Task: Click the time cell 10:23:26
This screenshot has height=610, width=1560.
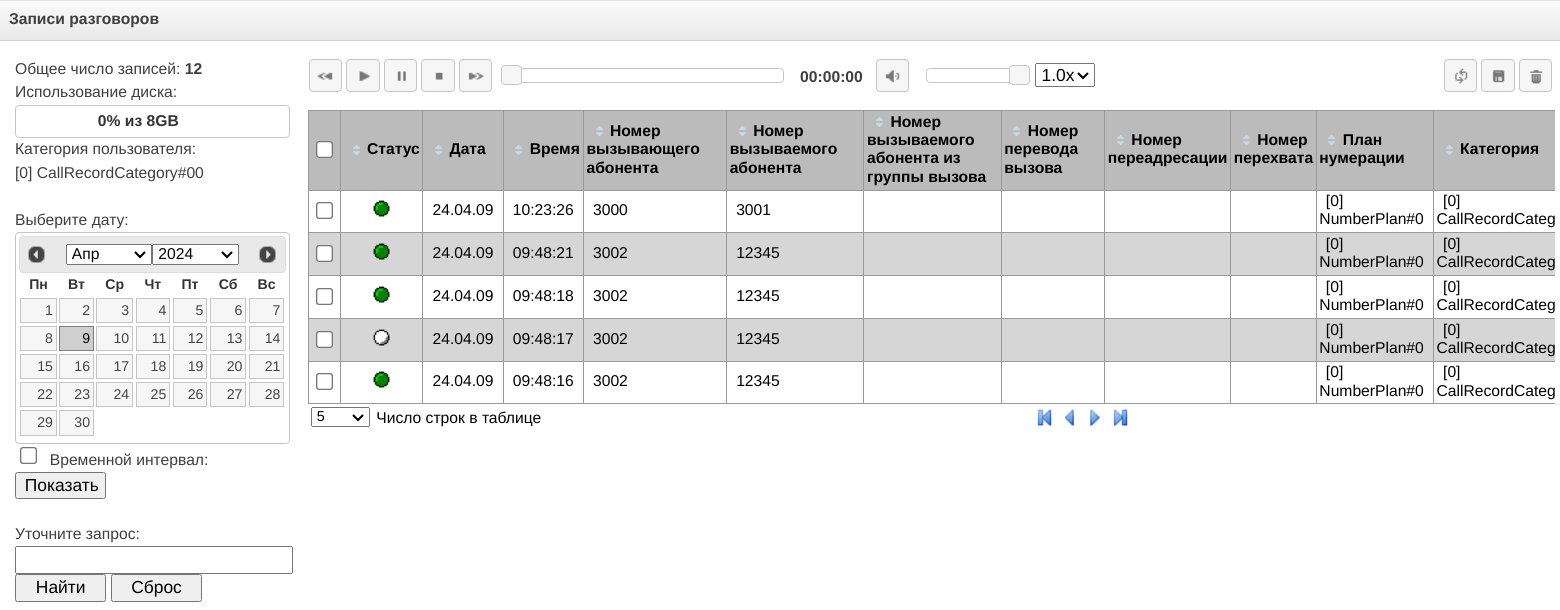Action: [543, 210]
